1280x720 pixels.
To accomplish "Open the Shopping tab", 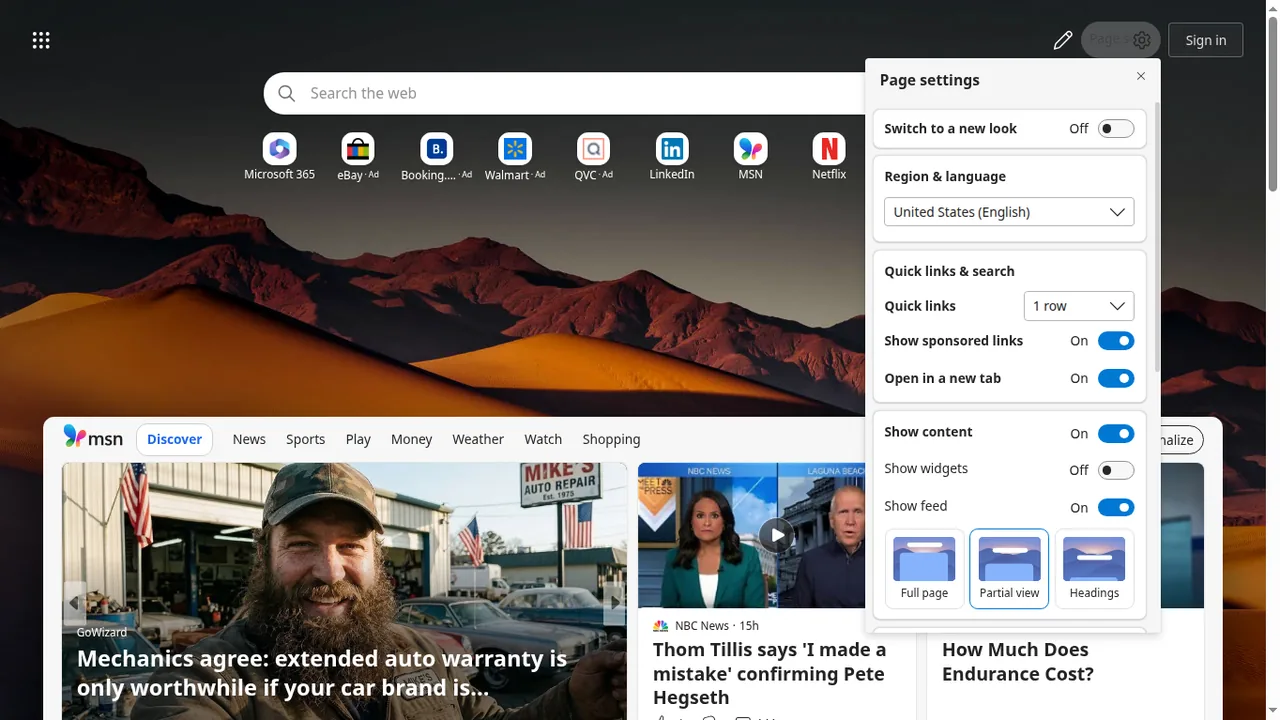I will [611, 439].
